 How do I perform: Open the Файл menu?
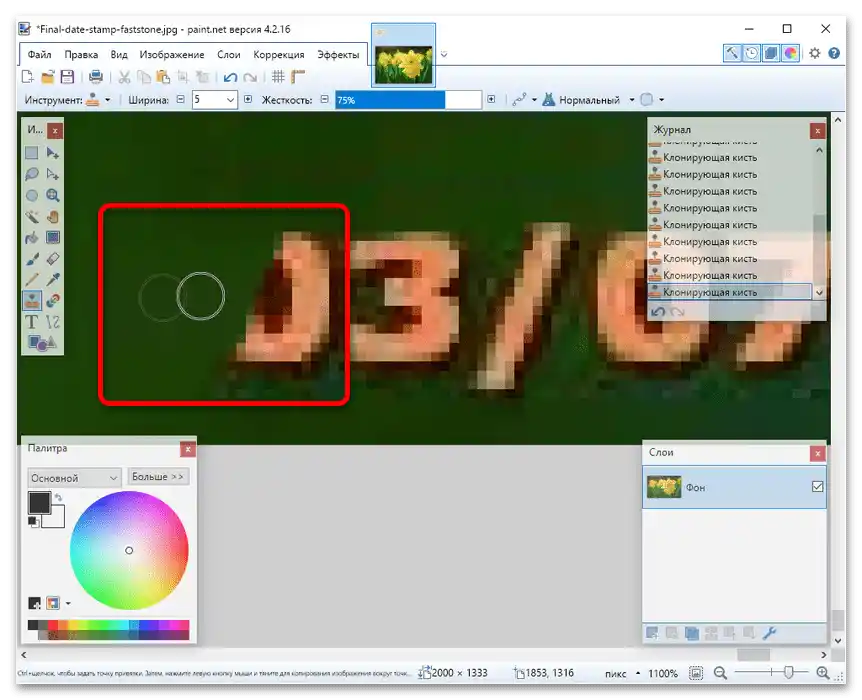(40, 54)
